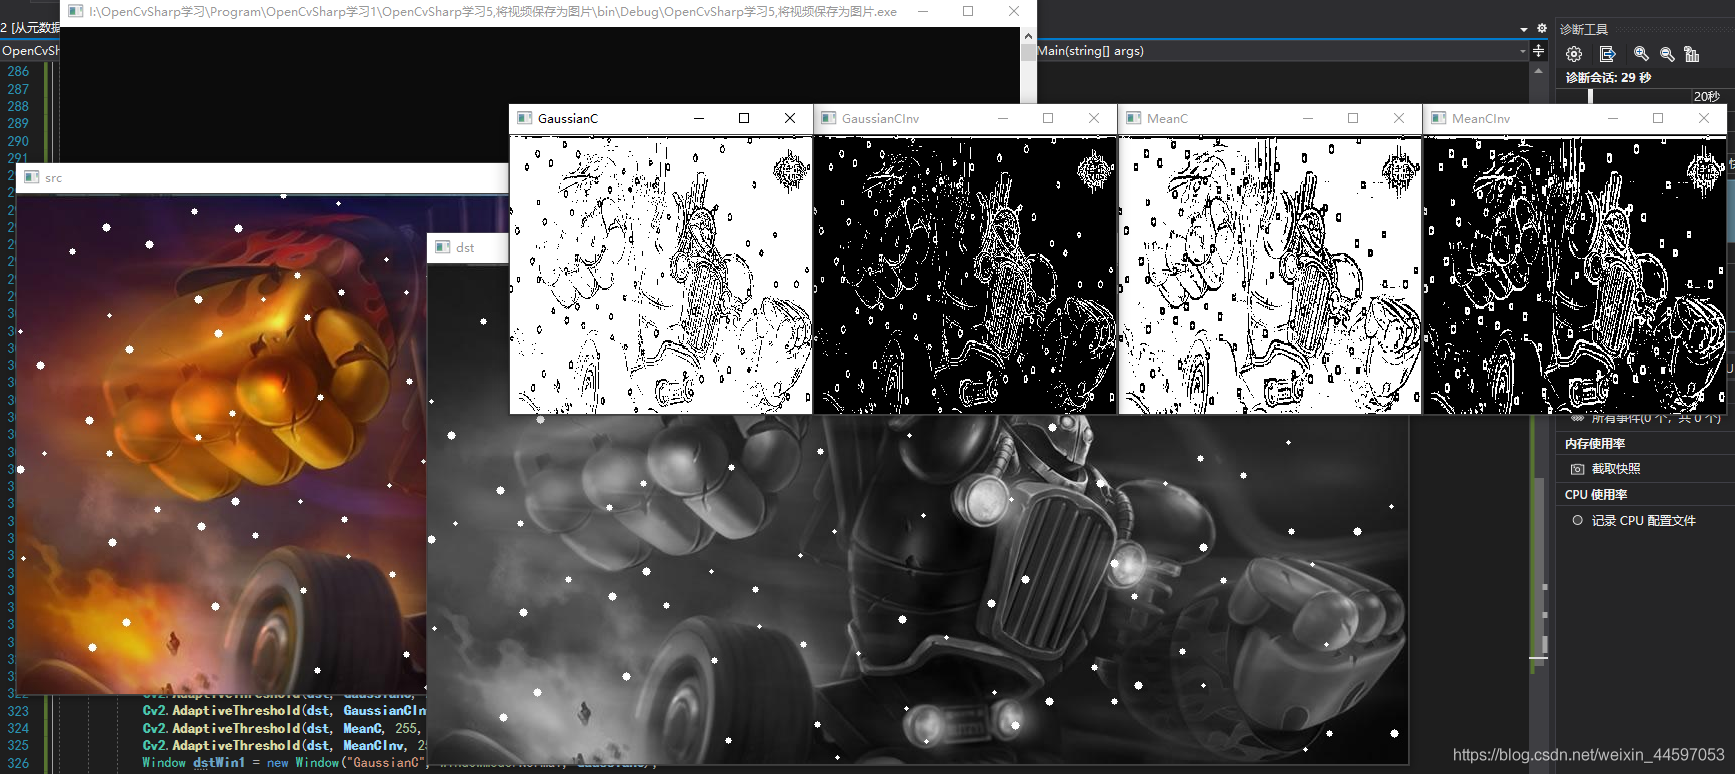Click the GaussianCInv window title icon
The image size is (1735, 774).
click(x=828, y=118)
